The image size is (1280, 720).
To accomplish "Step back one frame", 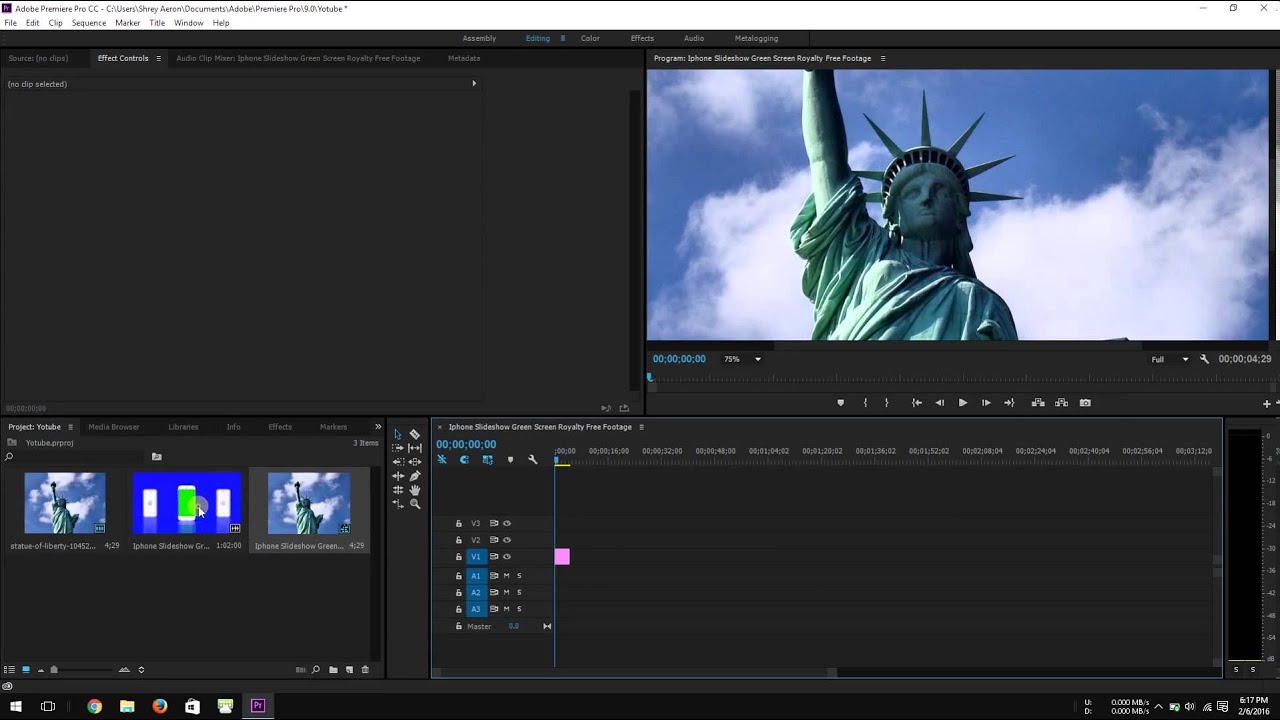I will coord(939,403).
